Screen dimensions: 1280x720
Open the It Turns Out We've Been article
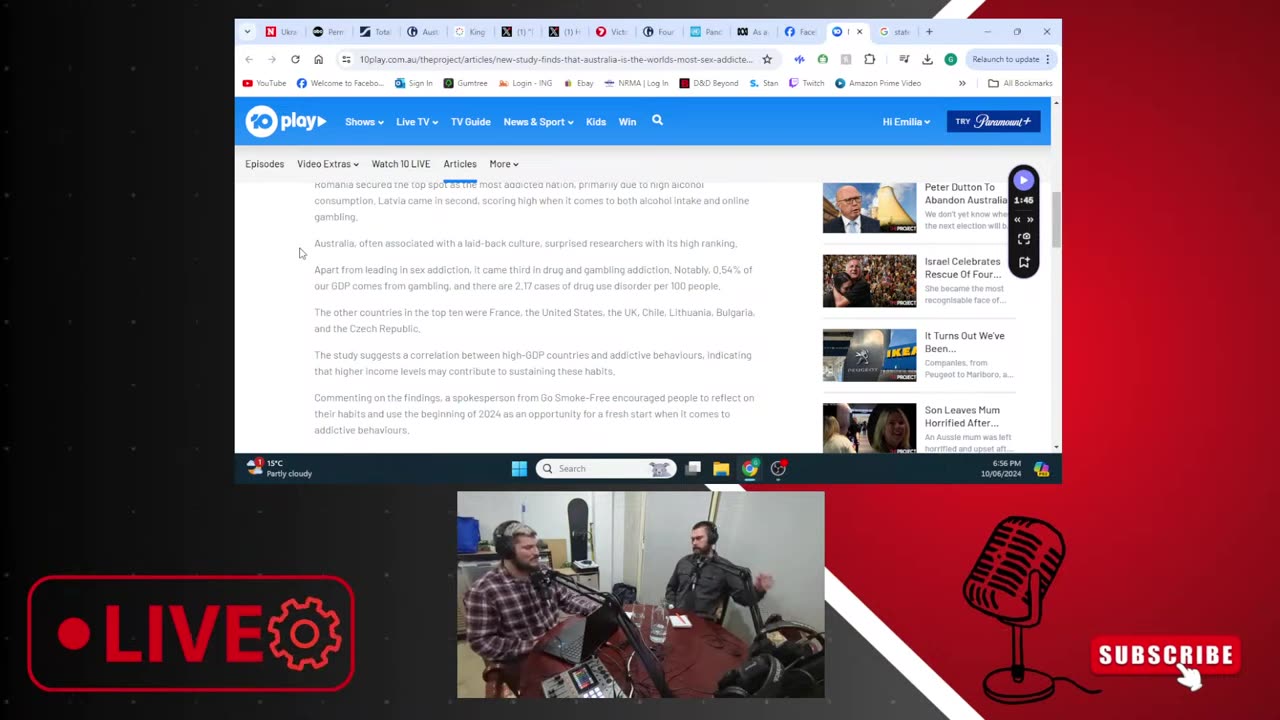pos(964,342)
